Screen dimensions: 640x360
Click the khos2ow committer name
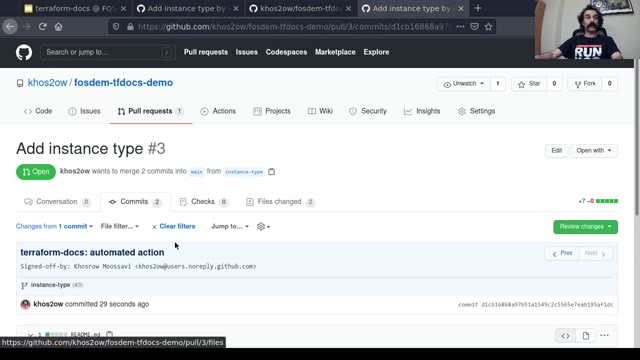[48, 304]
